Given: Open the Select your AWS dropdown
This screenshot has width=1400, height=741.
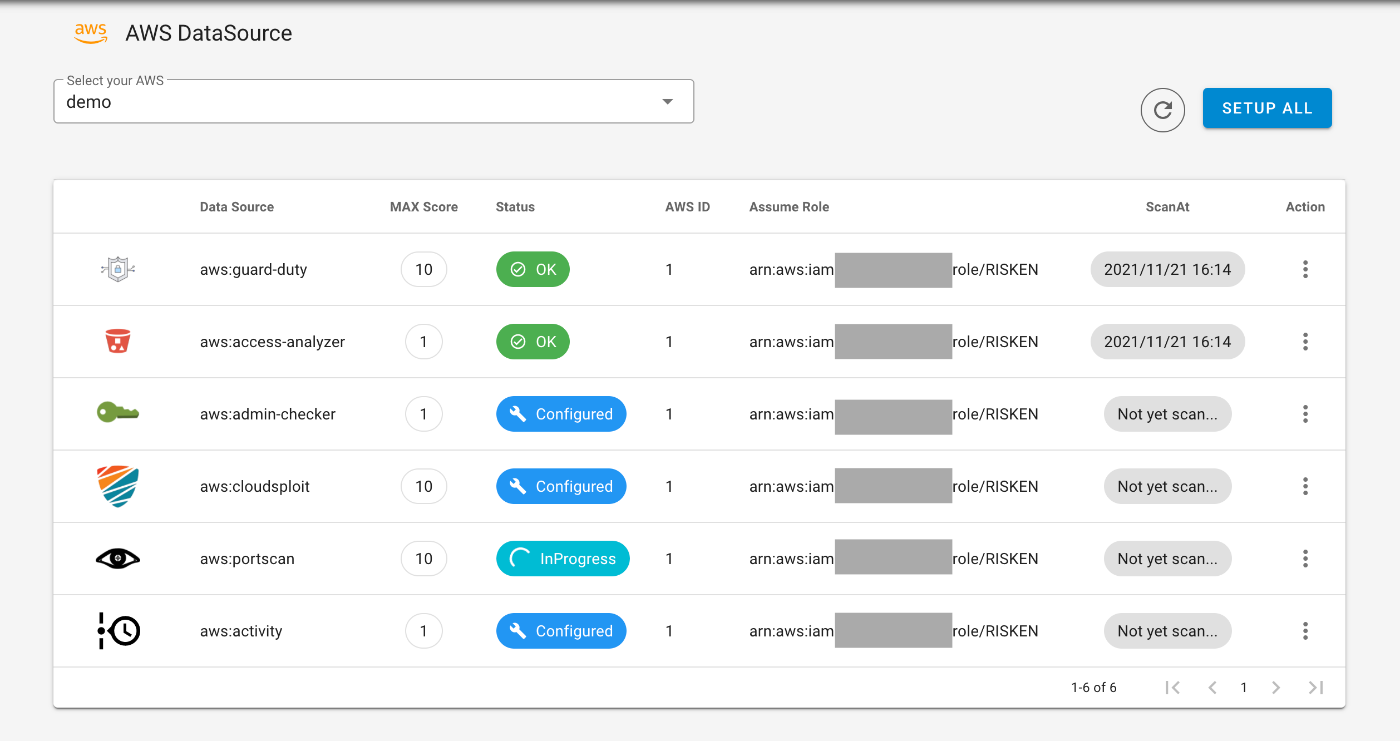Looking at the screenshot, I should [373, 101].
